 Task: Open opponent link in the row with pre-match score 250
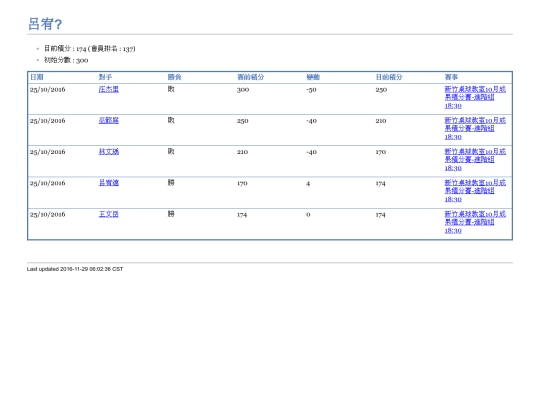point(108,120)
